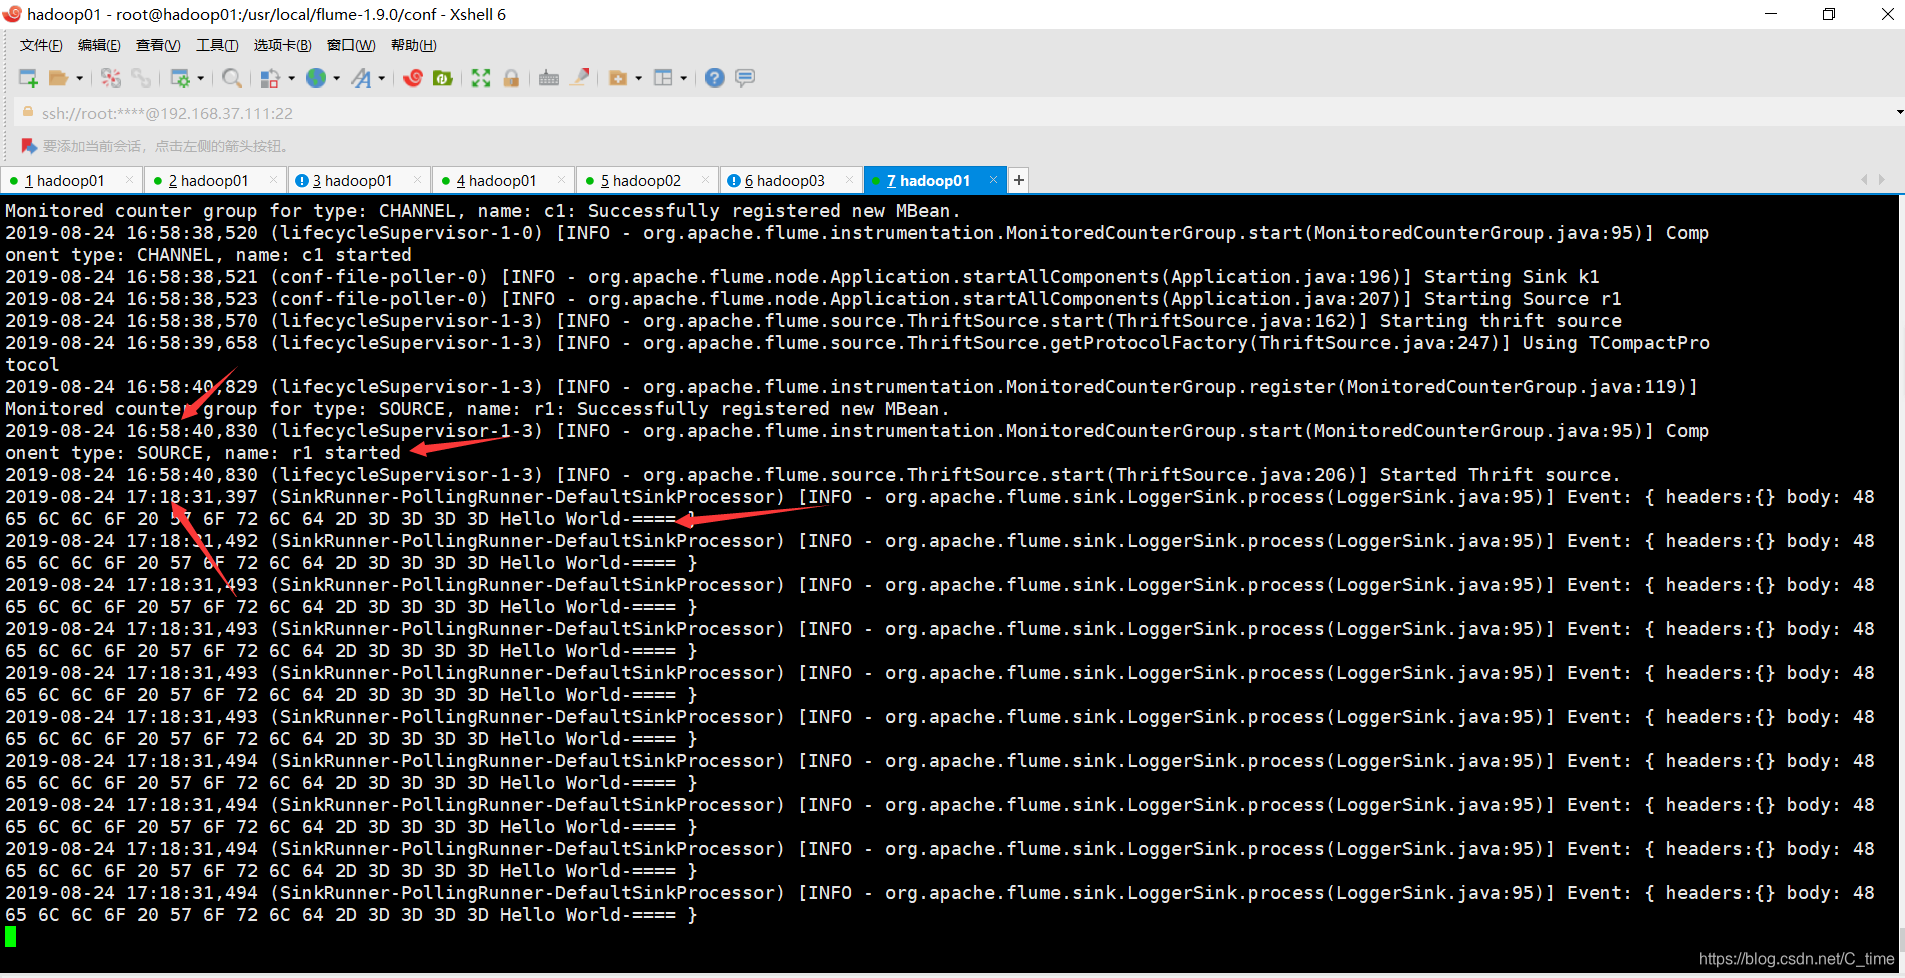Open Help with the question mark icon
1905x978 pixels.
point(715,78)
